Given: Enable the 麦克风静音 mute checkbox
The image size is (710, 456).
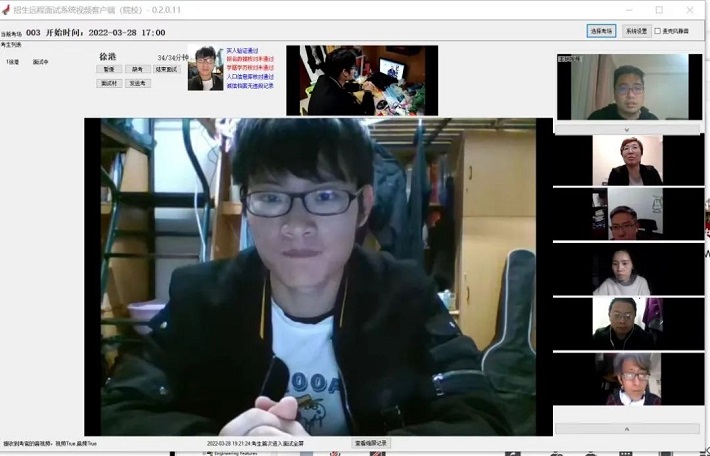Looking at the screenshot, I should point(657,31).
